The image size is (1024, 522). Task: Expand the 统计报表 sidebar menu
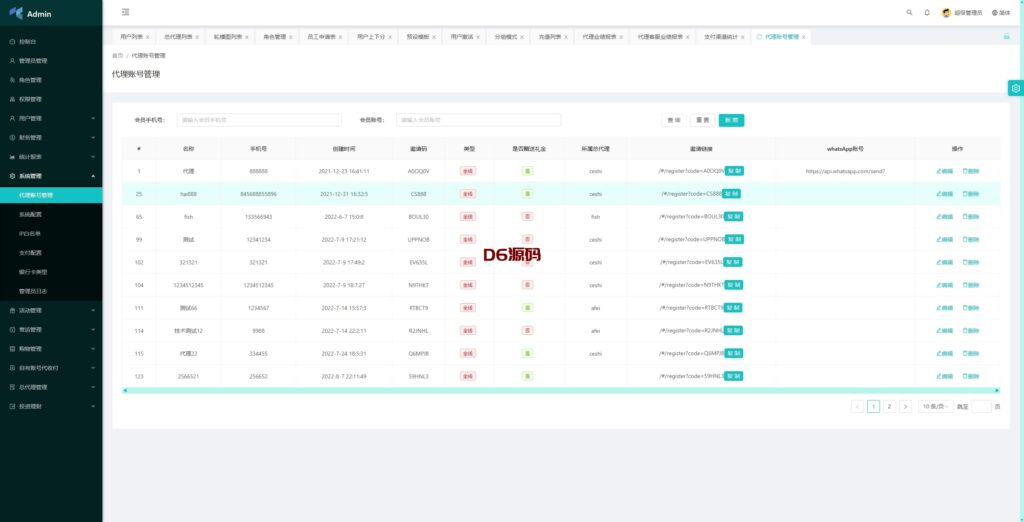(x=51, y=157)
